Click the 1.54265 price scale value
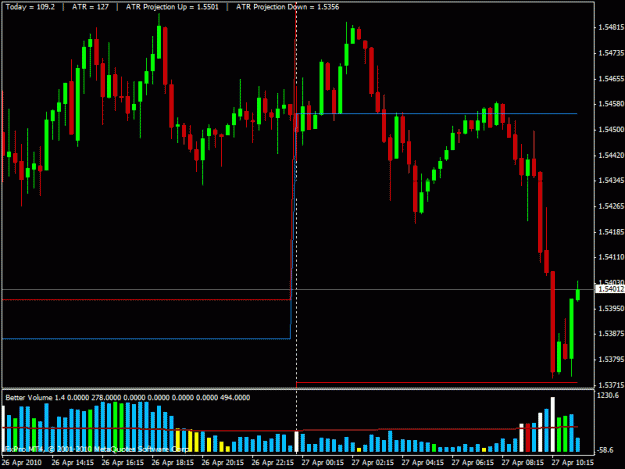The image size is (625, 469). [611, 206]
